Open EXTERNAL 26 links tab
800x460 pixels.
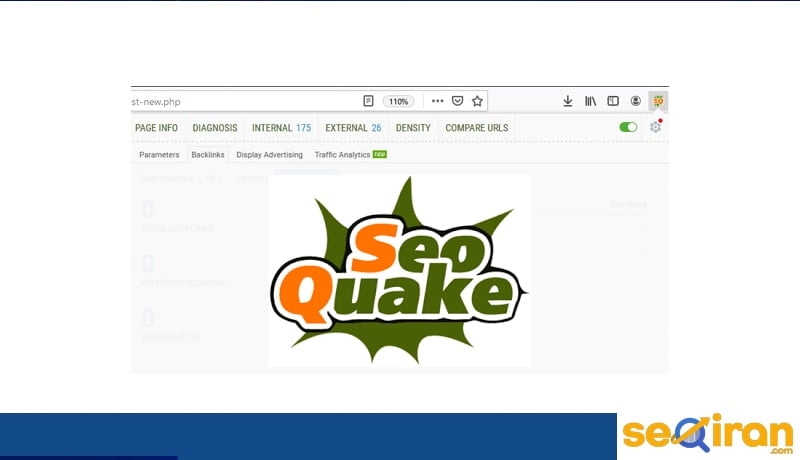tap(353, 128)
